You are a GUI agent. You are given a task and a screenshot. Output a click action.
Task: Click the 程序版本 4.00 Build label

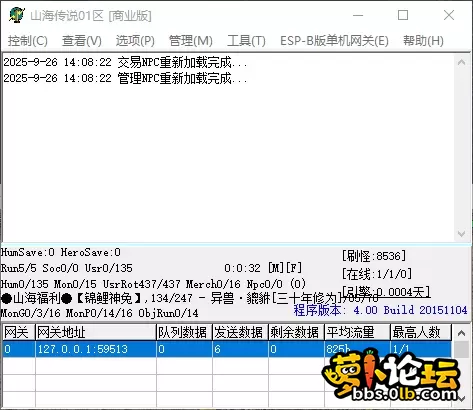[x=380, y=310]
